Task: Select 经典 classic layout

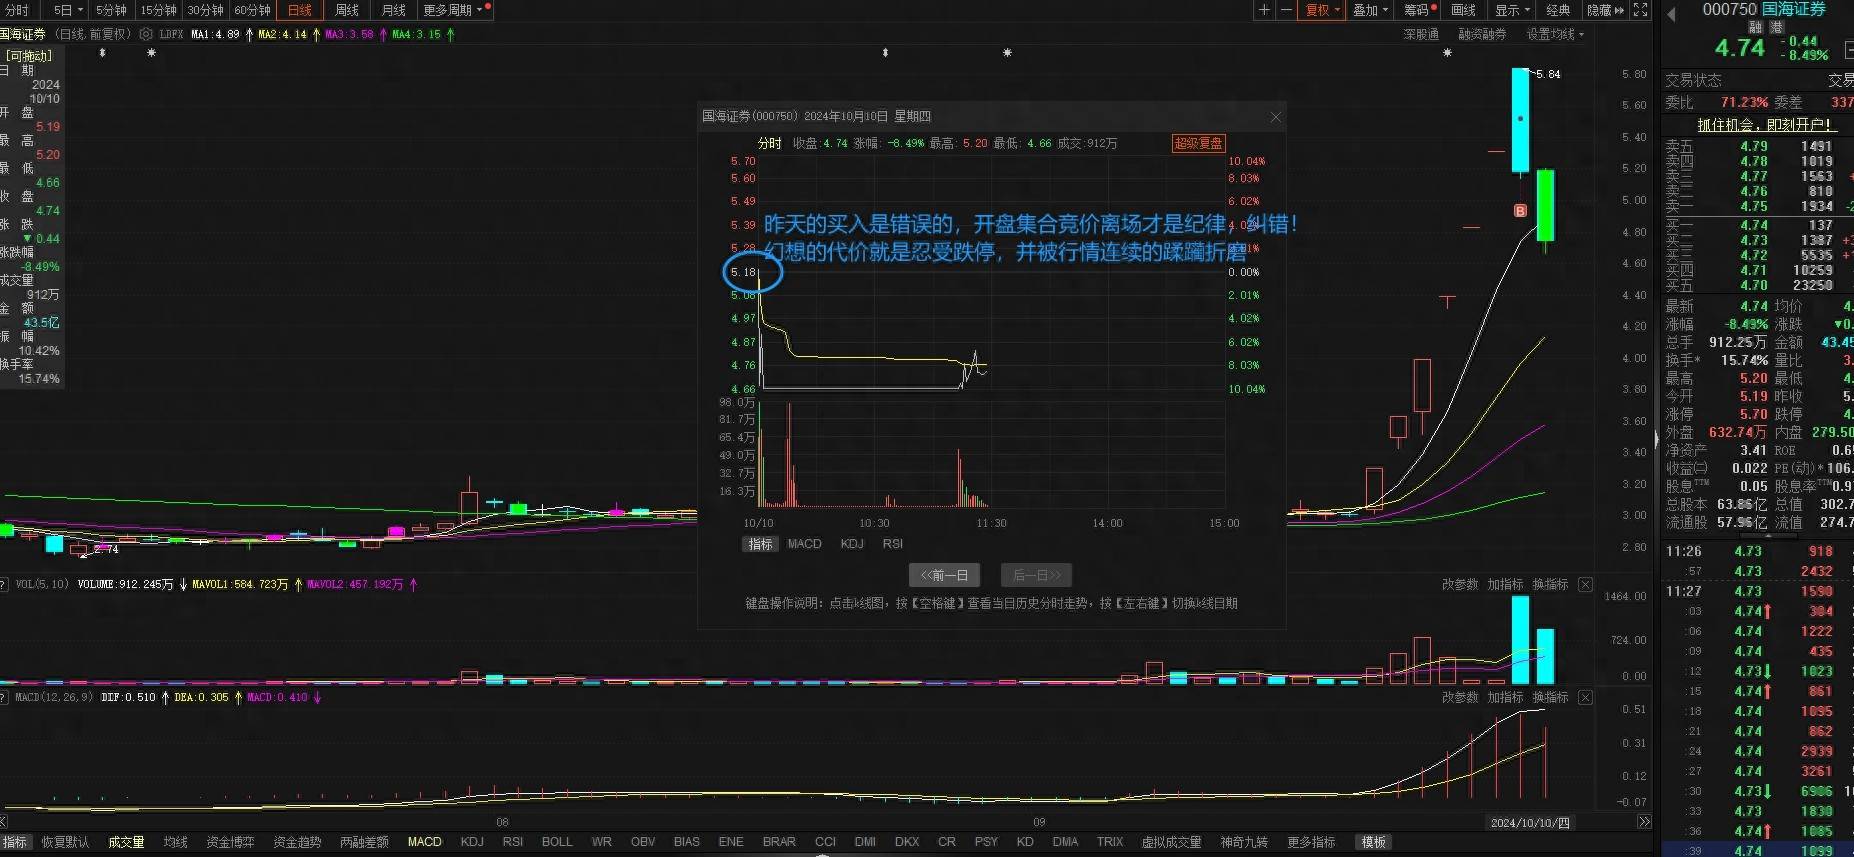Action: point(1558,10)
